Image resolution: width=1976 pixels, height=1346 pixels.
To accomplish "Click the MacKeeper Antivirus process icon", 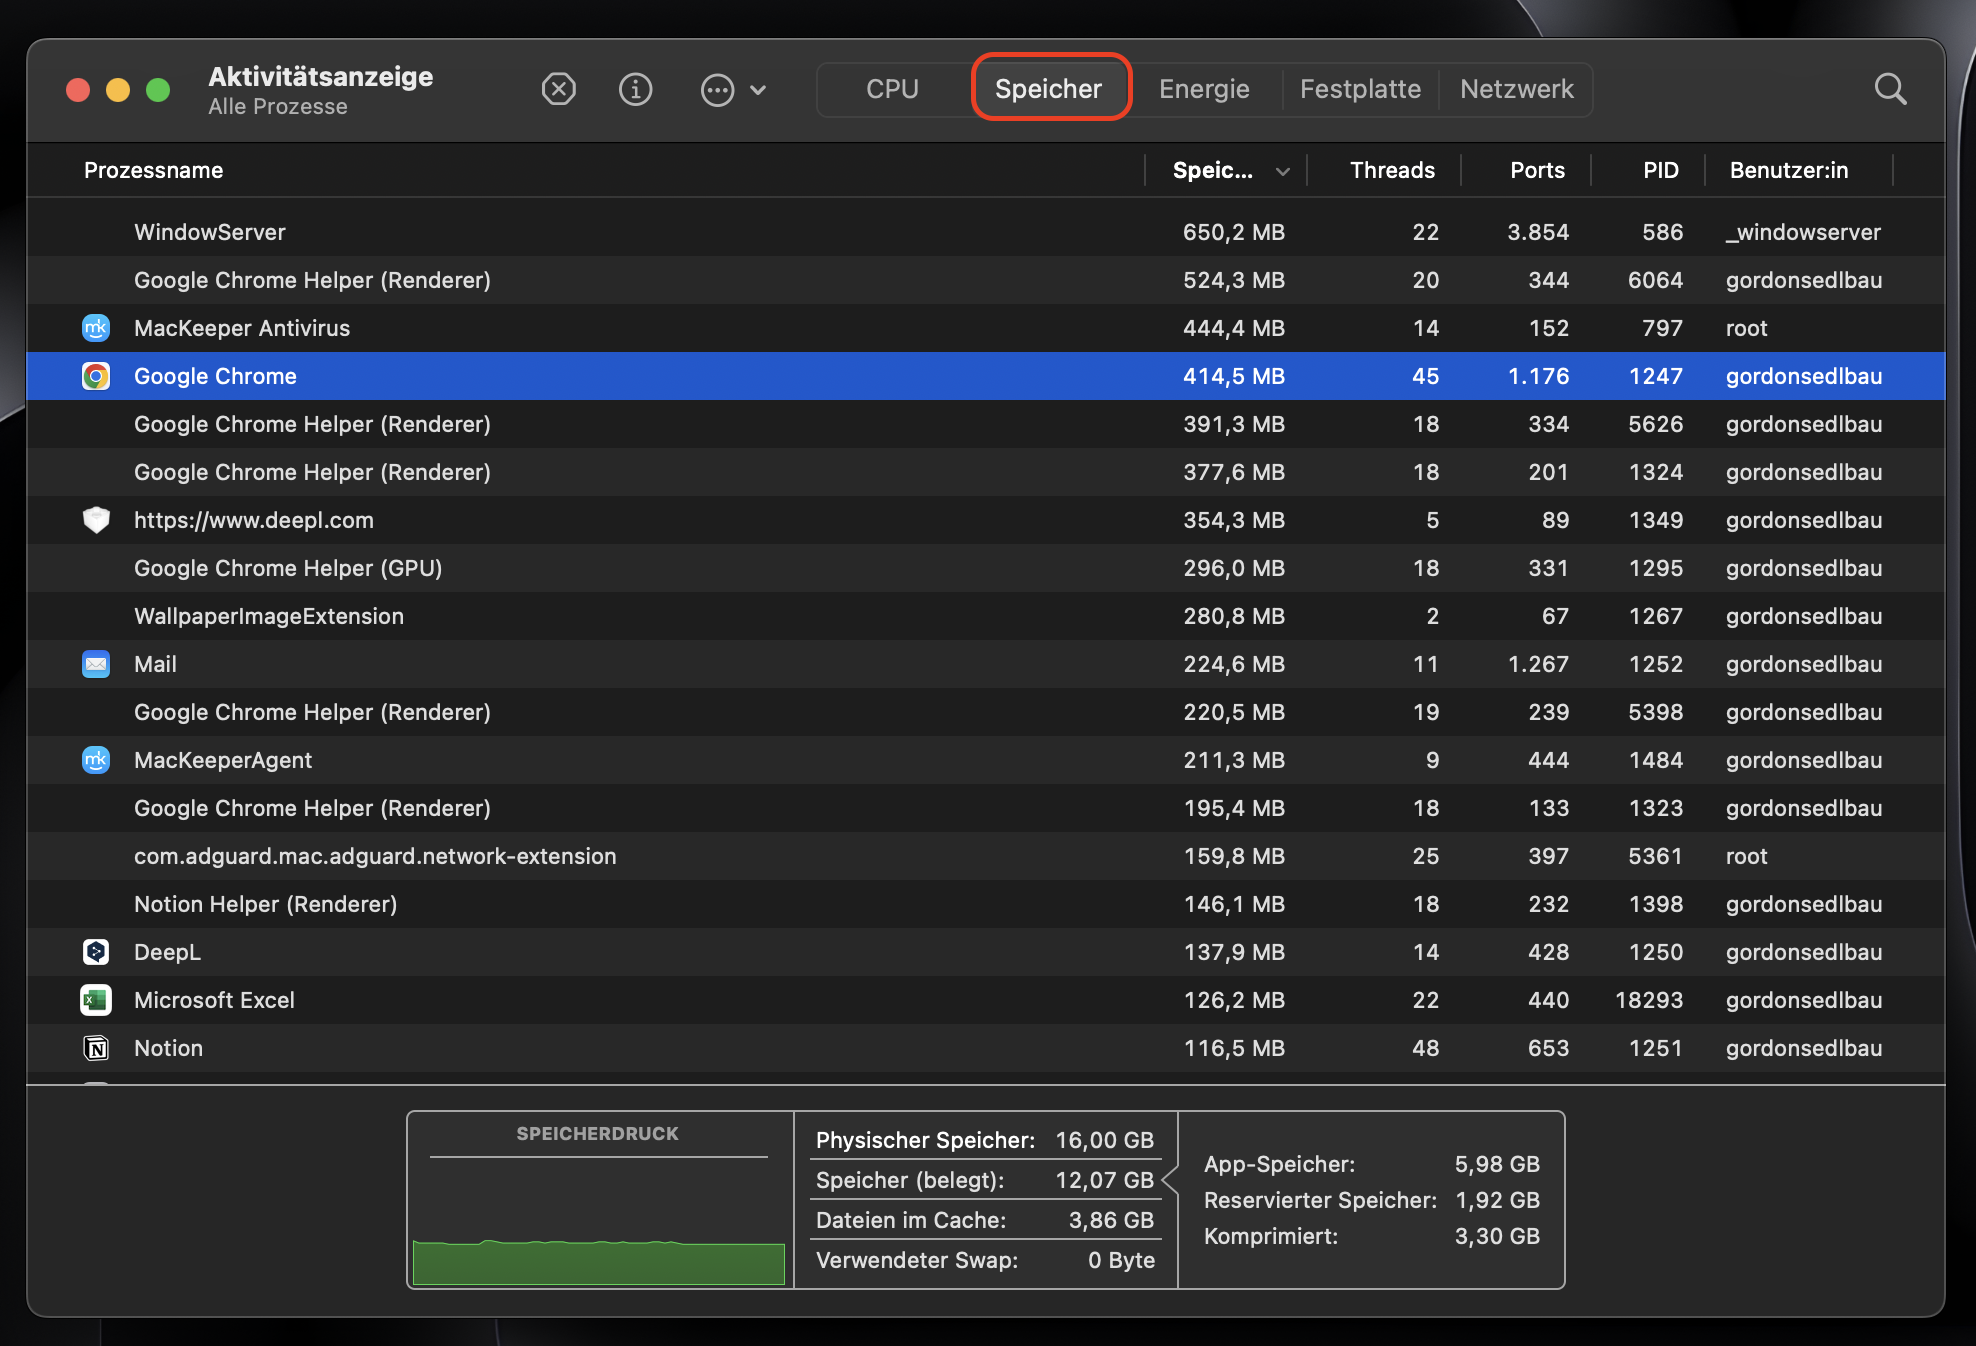I will [96, 328].
